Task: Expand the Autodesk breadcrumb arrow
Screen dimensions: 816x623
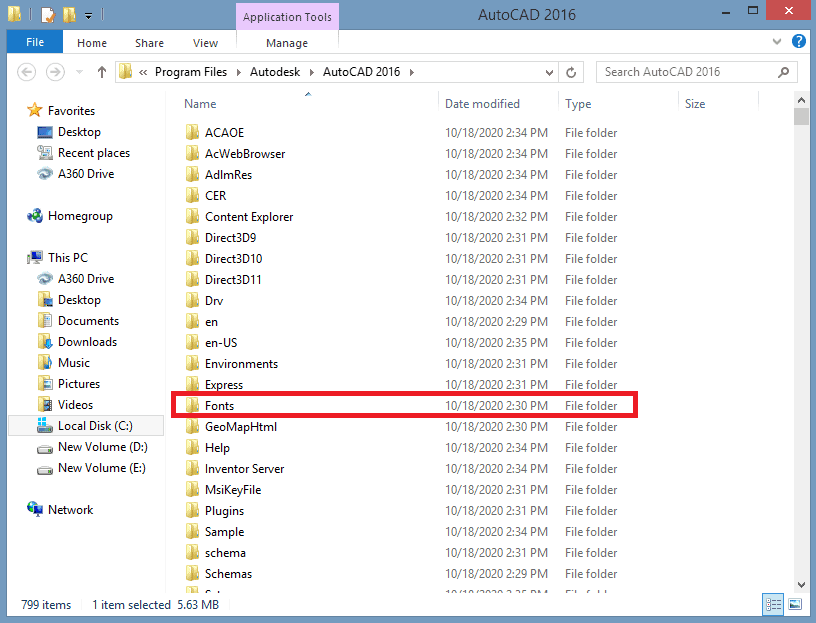Action: (312, 72)
